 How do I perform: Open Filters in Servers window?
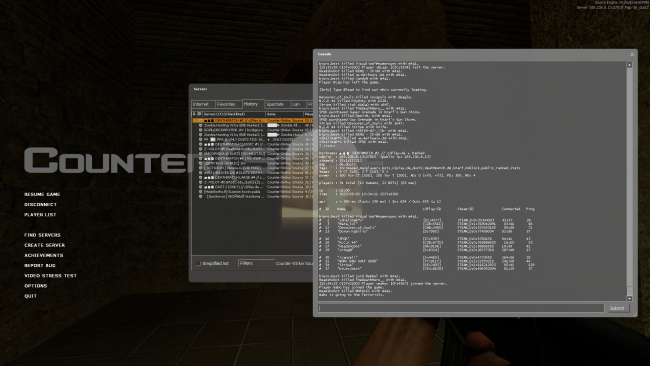(x=256, y=263)
